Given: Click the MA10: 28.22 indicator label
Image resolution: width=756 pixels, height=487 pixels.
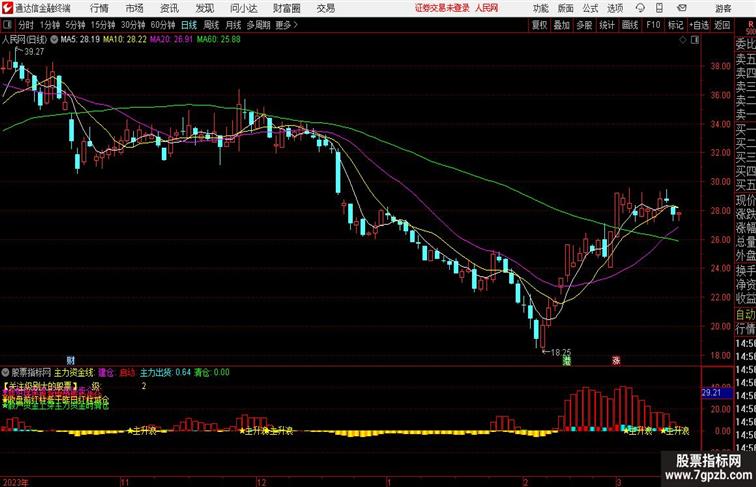Looking at the screenshot, I should pos(124,40).
